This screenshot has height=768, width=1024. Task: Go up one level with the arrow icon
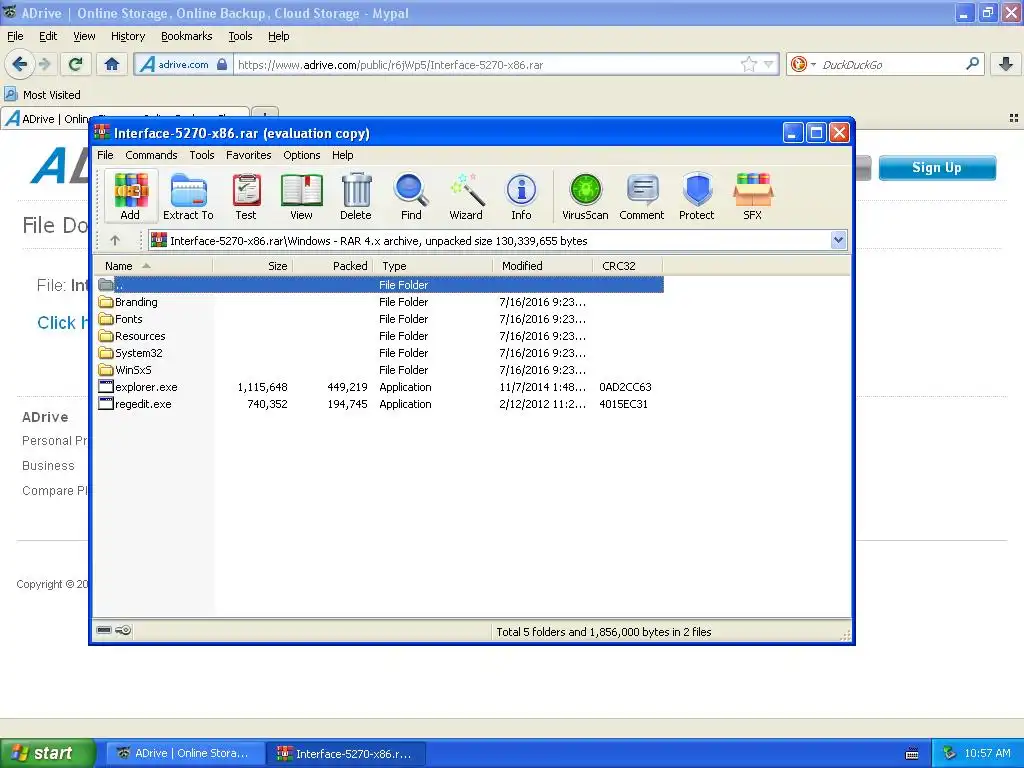coord(115,240)
